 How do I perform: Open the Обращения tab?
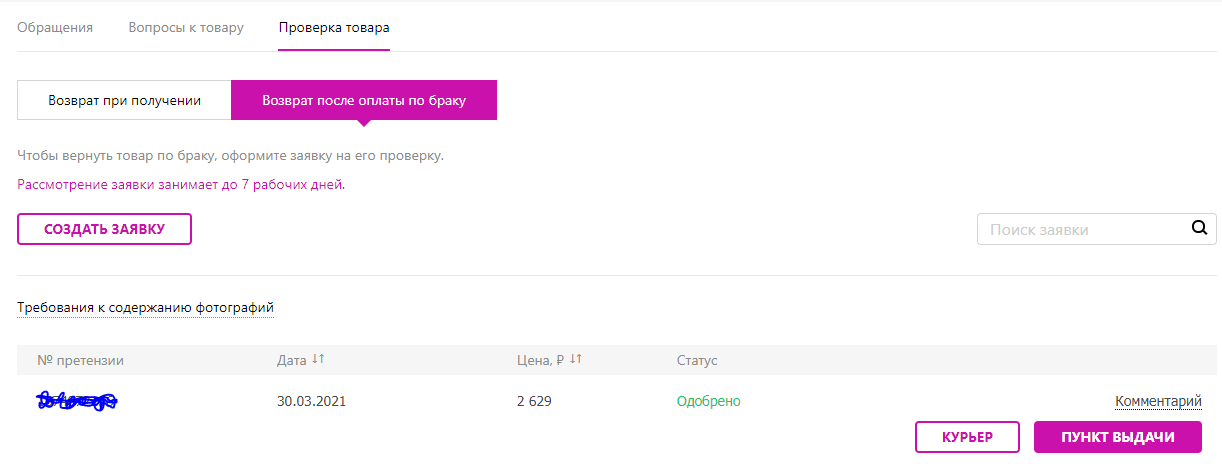pyautogui.click(x=55, y=27)
